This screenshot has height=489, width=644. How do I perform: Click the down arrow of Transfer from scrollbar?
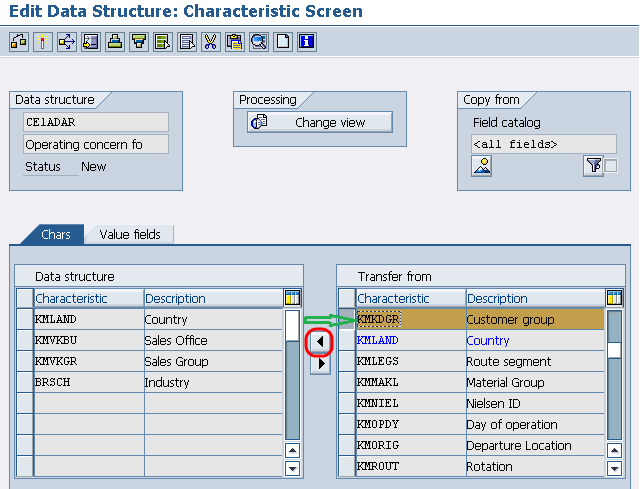(614, 468)
